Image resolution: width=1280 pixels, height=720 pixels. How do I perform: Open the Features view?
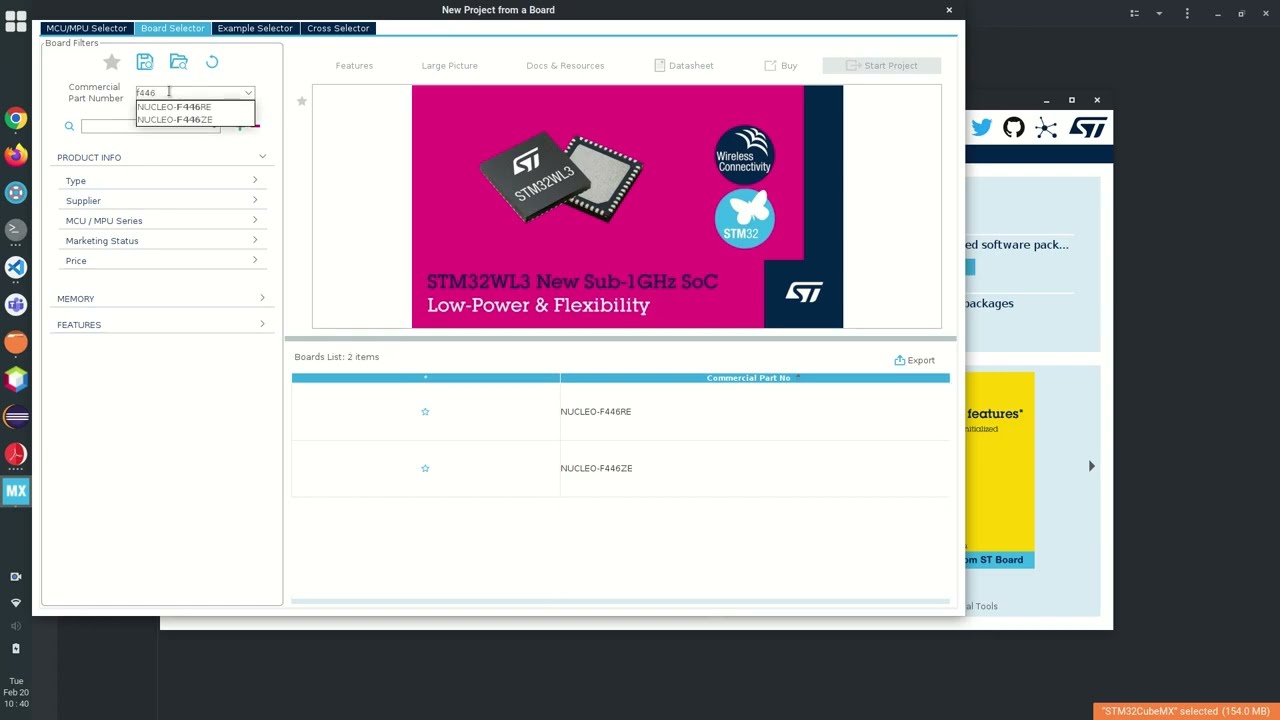coord(354,66)
